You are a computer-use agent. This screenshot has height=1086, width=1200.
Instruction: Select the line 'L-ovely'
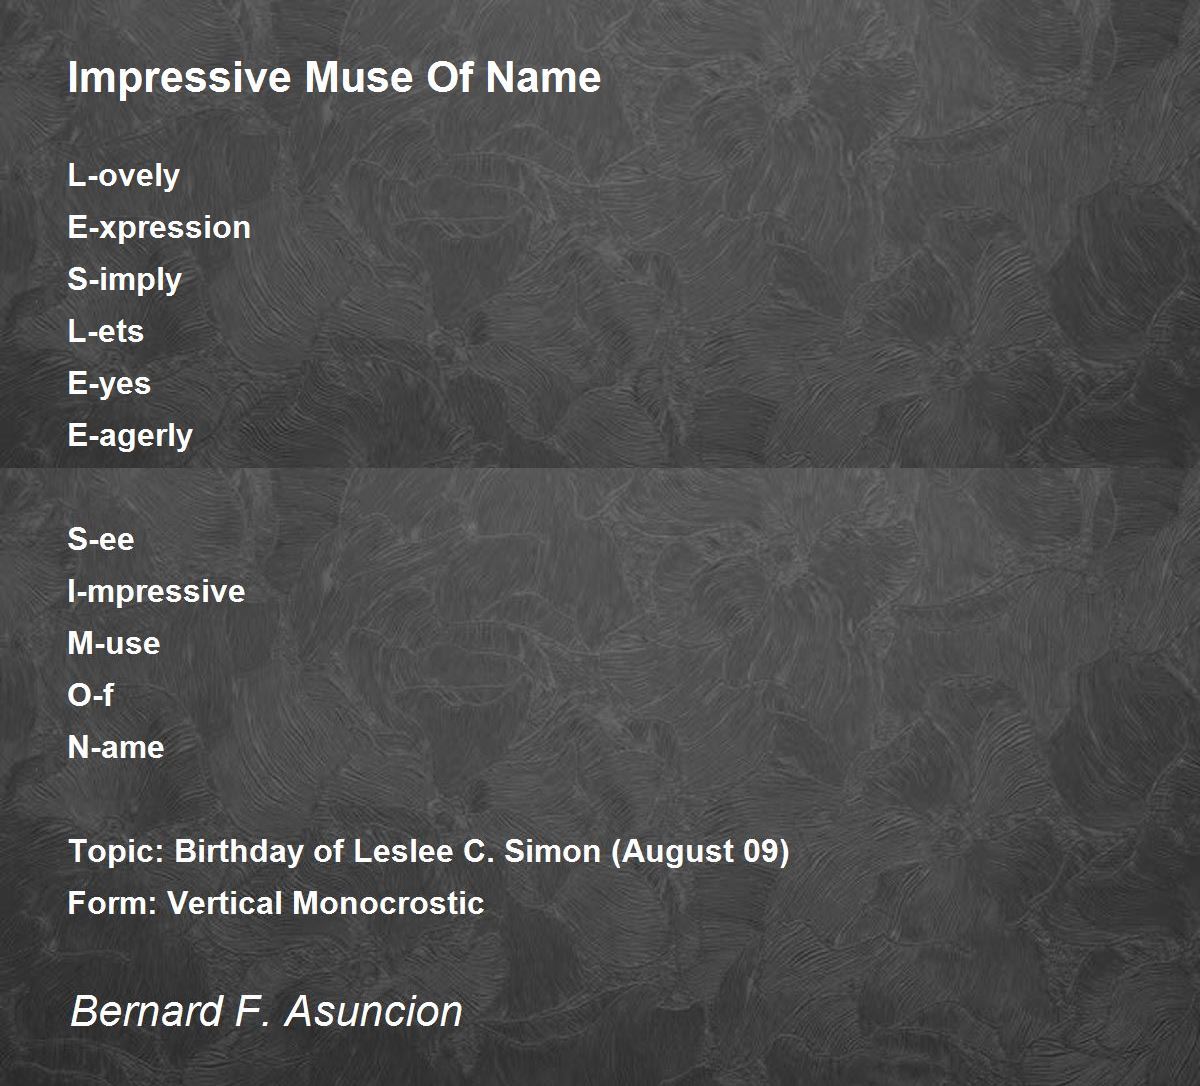point(124,176)
